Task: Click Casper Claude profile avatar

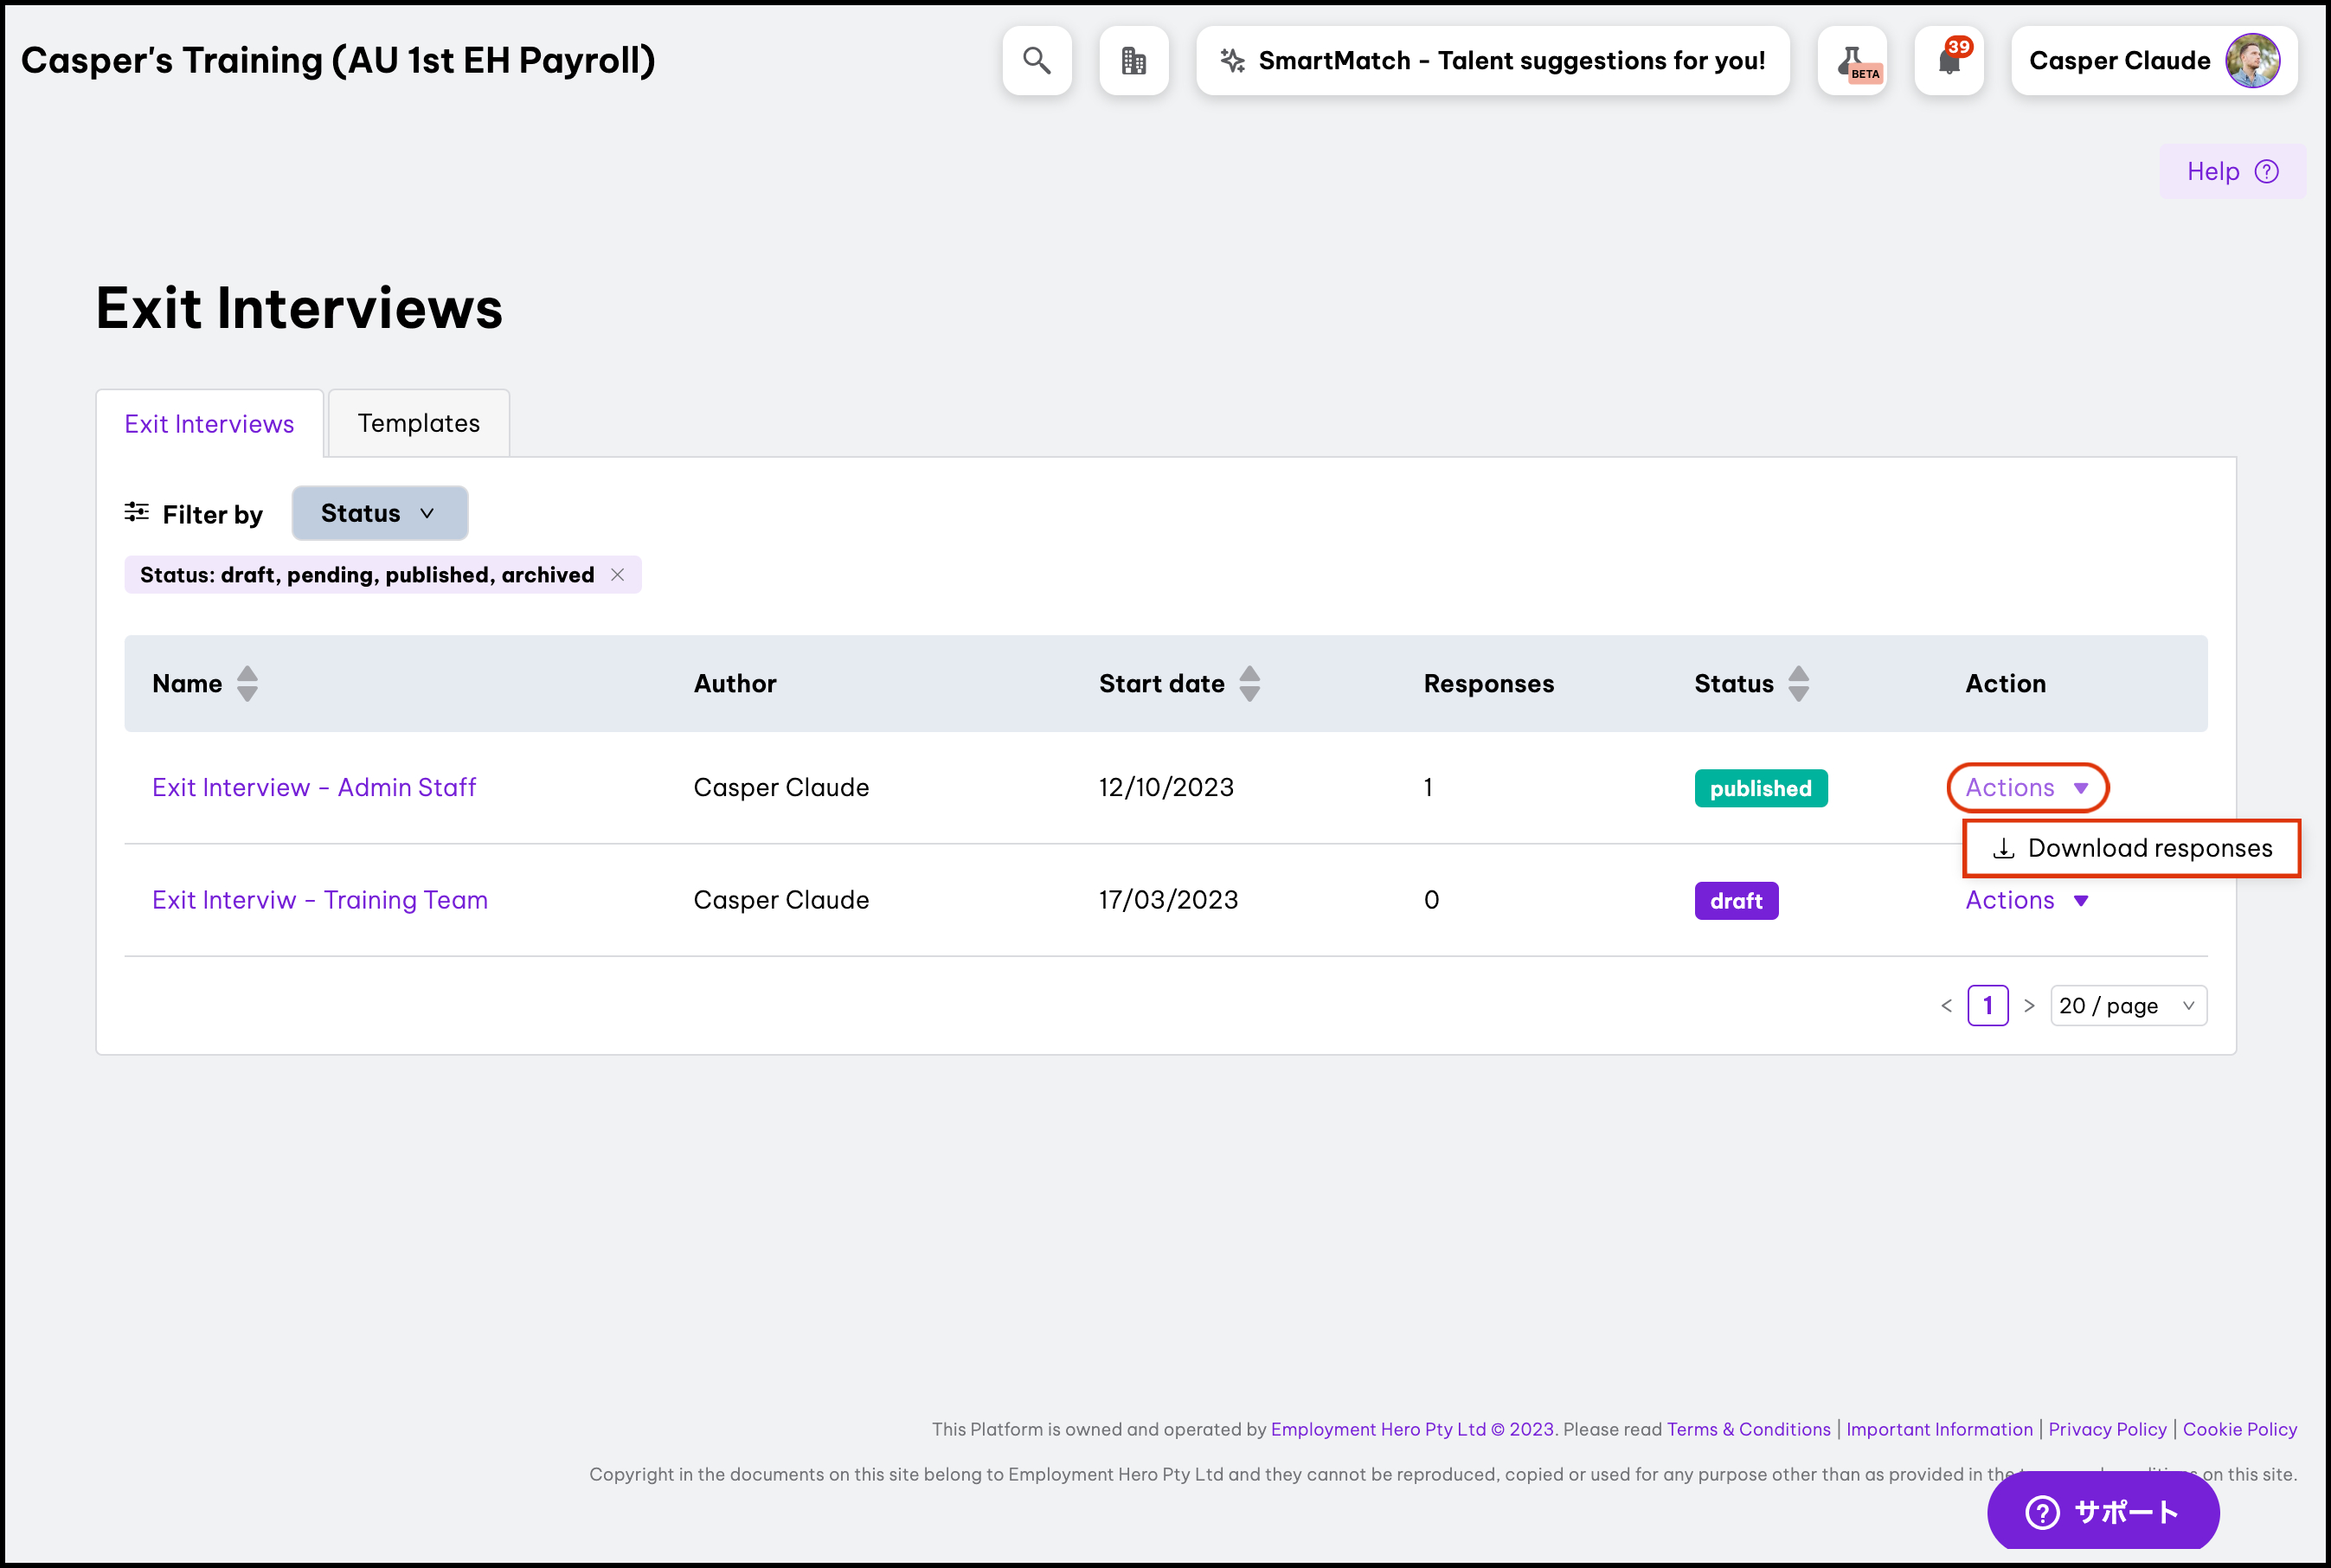Action: [2252, 61]
